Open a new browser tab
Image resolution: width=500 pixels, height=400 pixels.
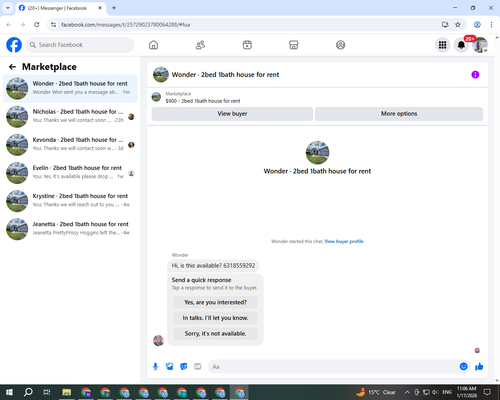(x=114, y=8)
